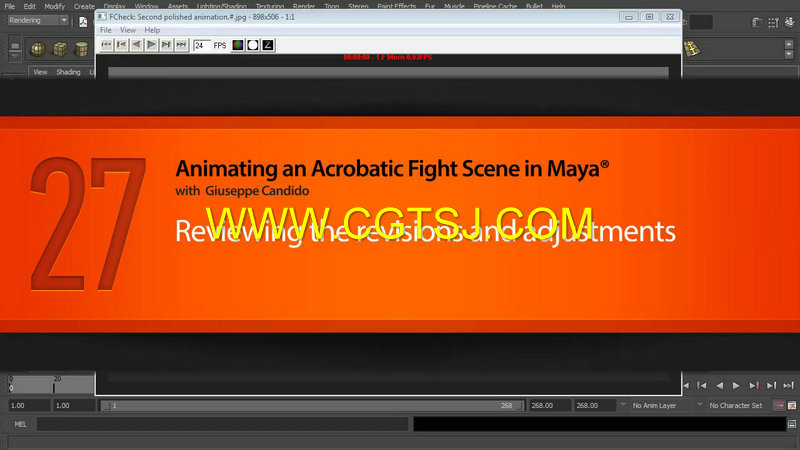The width and height of the screenshot is (800, 450).
Task: Open viewport View menu in Maya
Action: [x=40, y=72]
